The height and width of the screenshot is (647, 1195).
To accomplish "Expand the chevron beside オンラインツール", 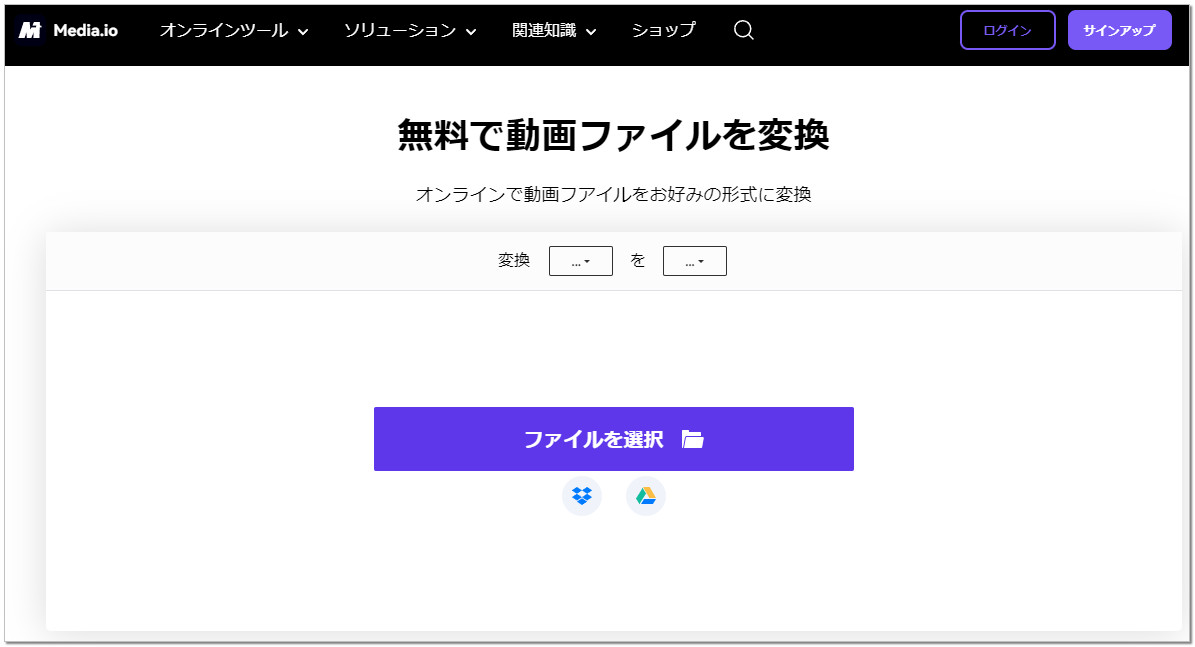I will [302, 32].
